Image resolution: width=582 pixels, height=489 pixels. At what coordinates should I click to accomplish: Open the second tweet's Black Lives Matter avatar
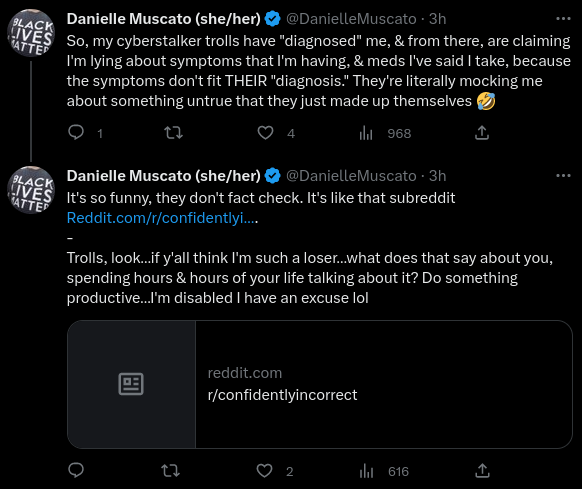click(31, 190)
